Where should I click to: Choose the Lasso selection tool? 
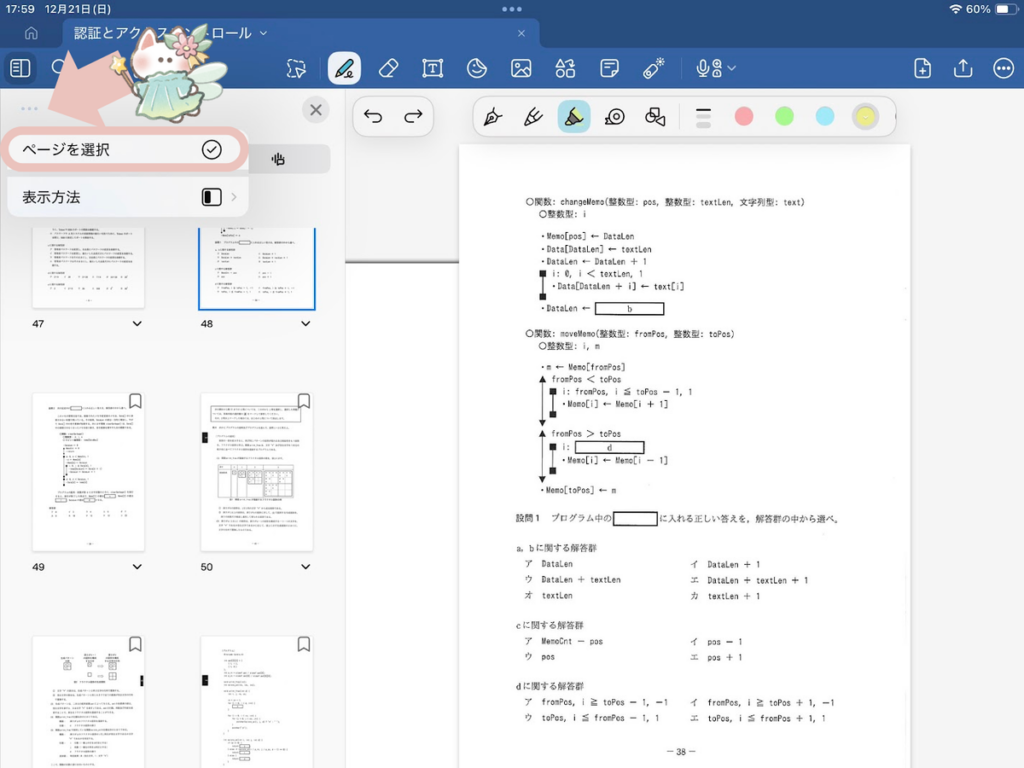296,68
